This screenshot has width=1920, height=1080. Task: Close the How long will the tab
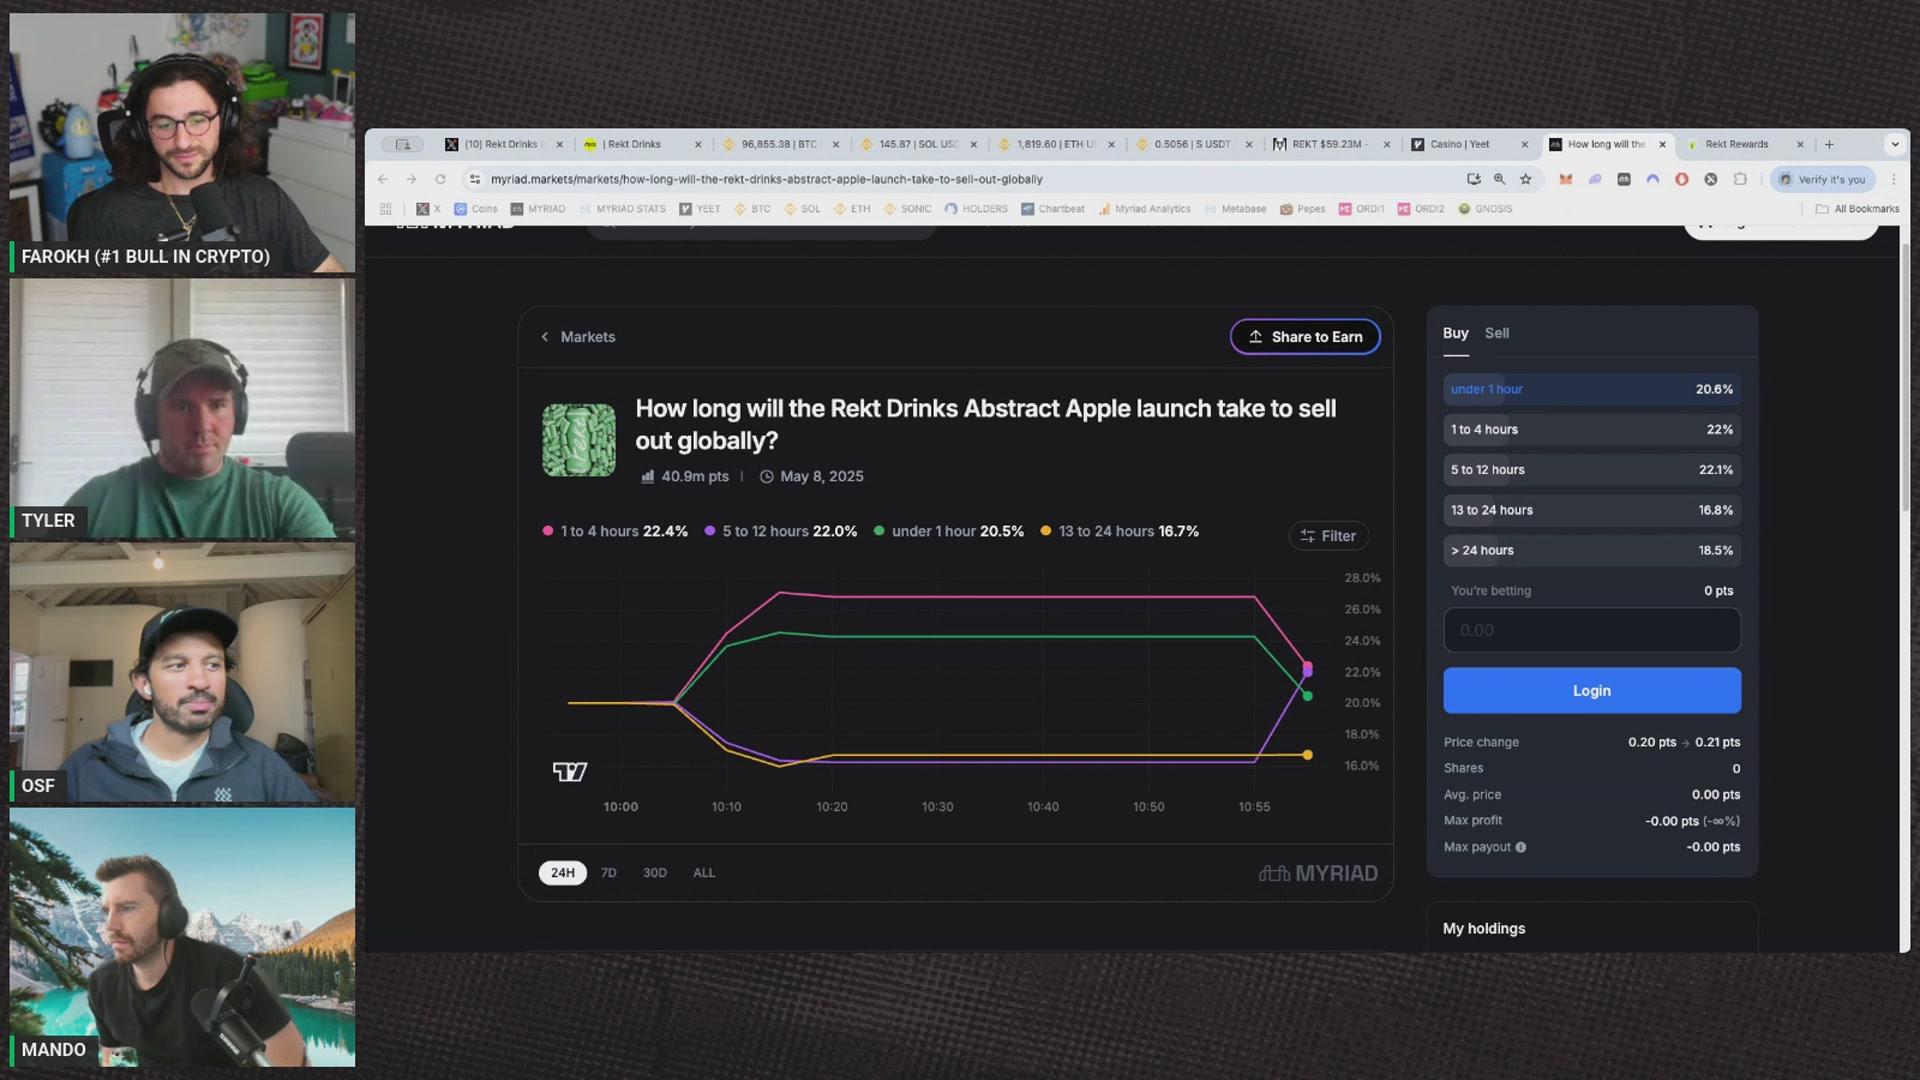1662,144
